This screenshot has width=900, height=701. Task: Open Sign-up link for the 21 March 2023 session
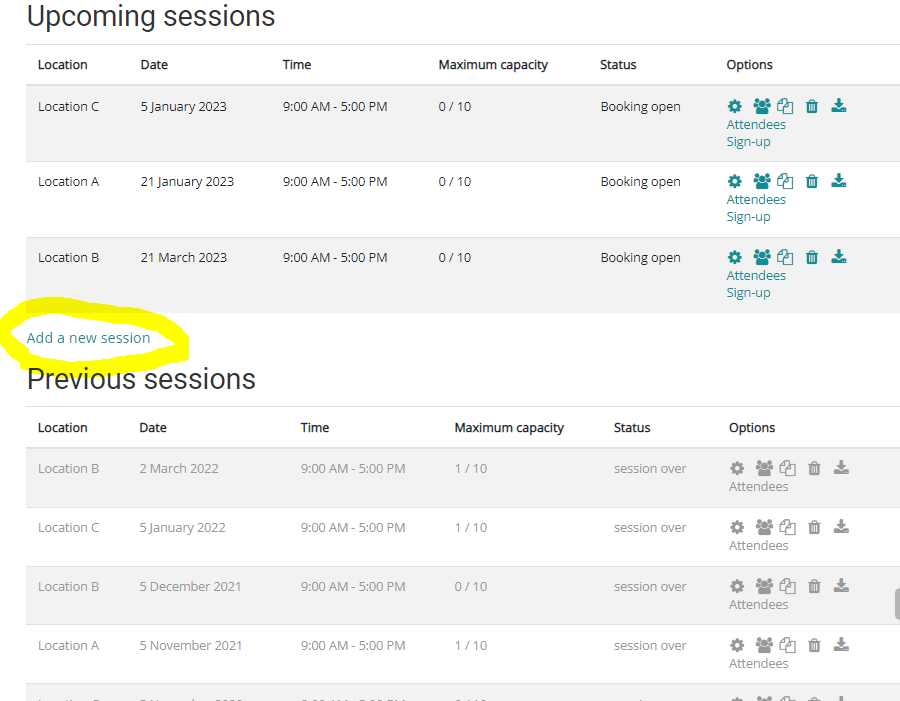tap(748, 293)
